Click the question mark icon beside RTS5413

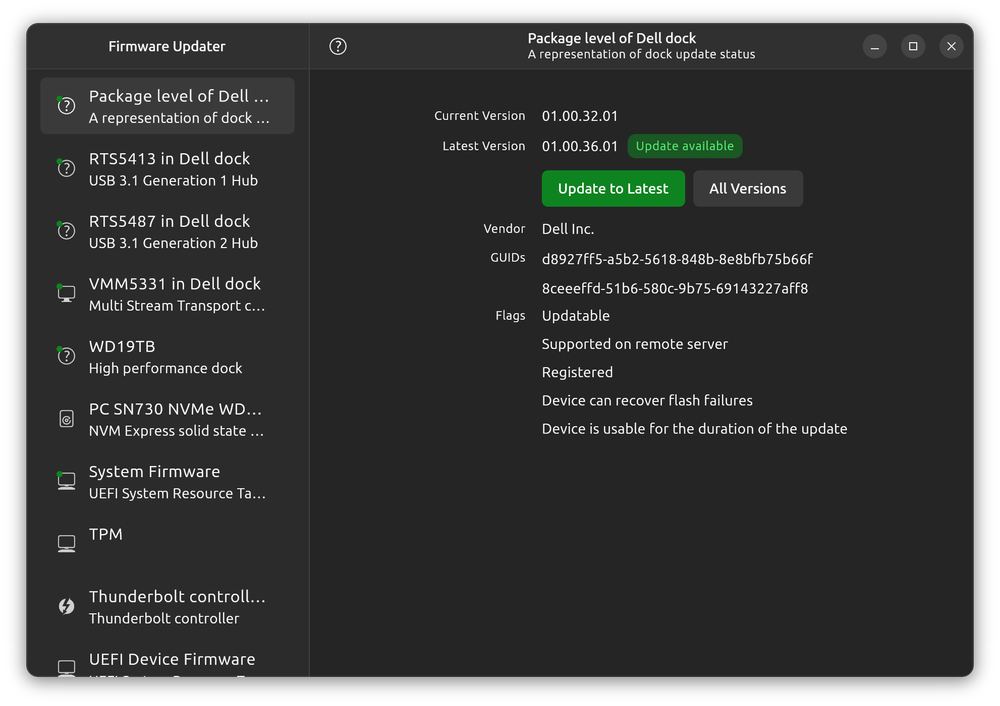click(65, 168)
